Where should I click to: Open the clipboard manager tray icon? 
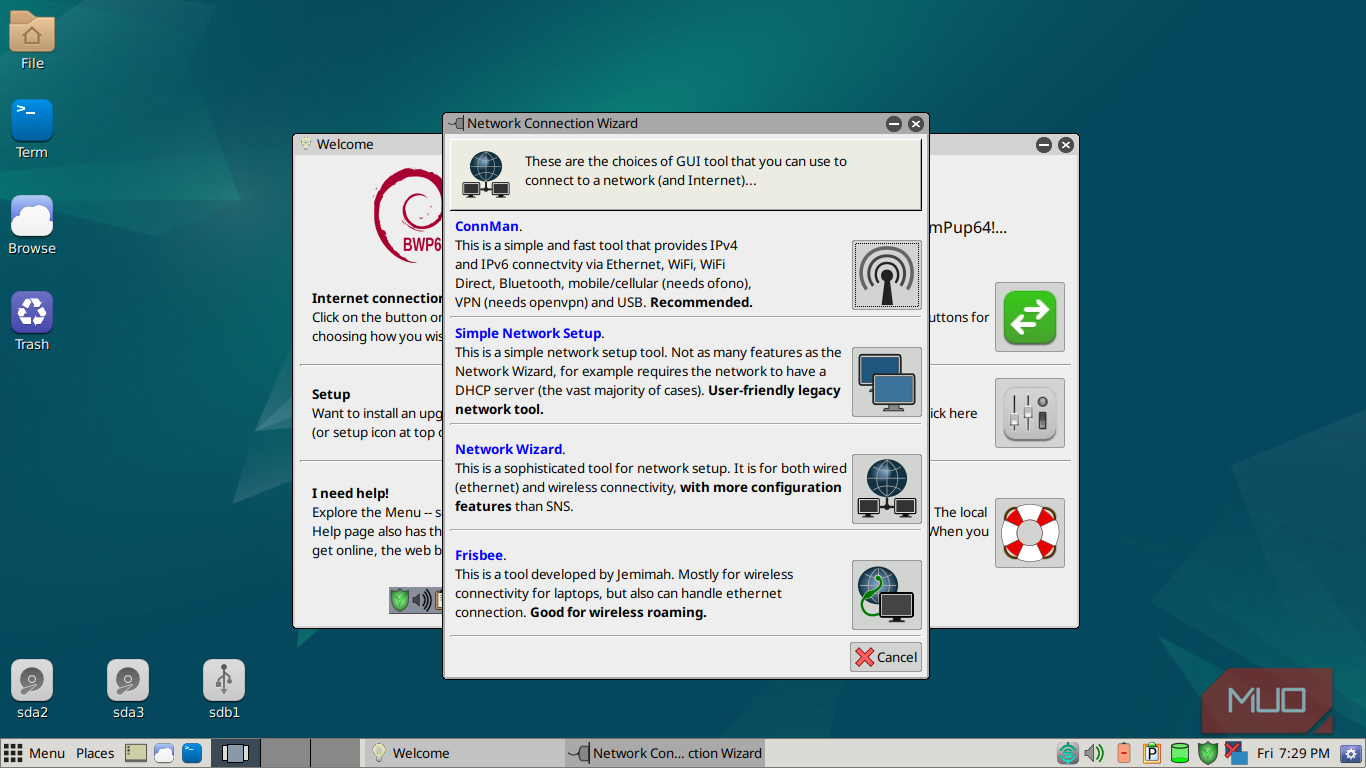[x=1152, y=753]
